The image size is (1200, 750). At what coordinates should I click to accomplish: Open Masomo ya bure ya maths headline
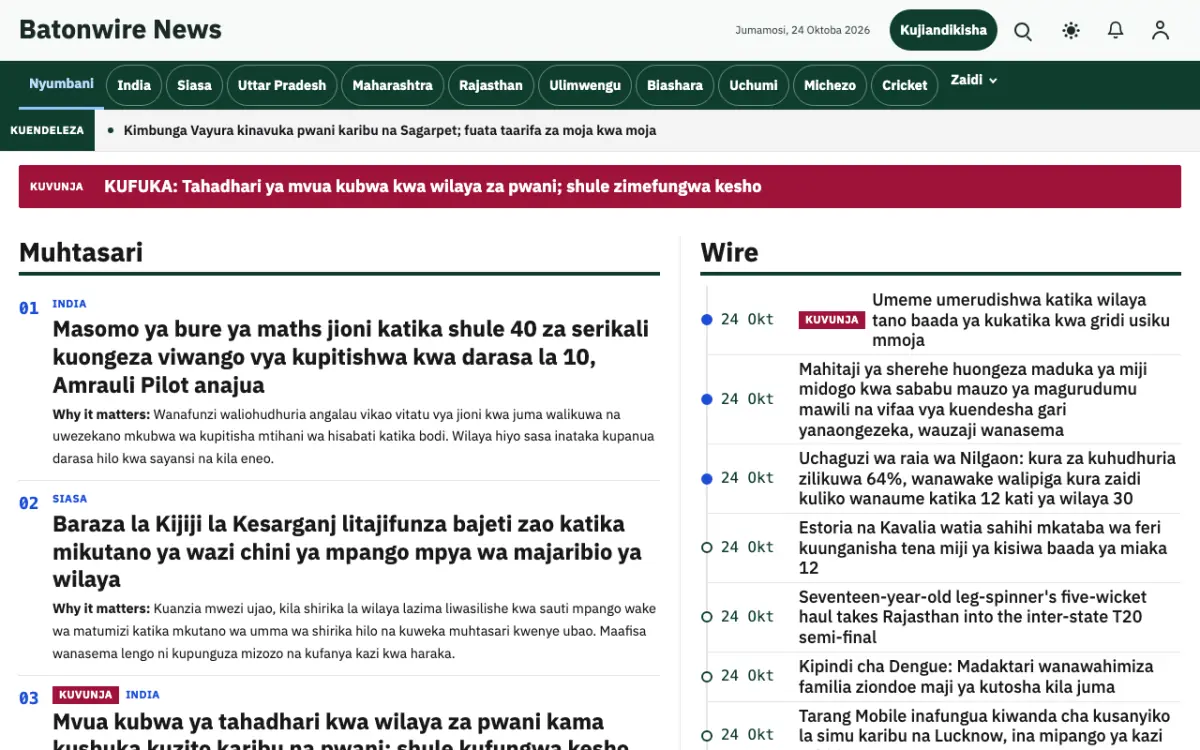tap(351, 357)
